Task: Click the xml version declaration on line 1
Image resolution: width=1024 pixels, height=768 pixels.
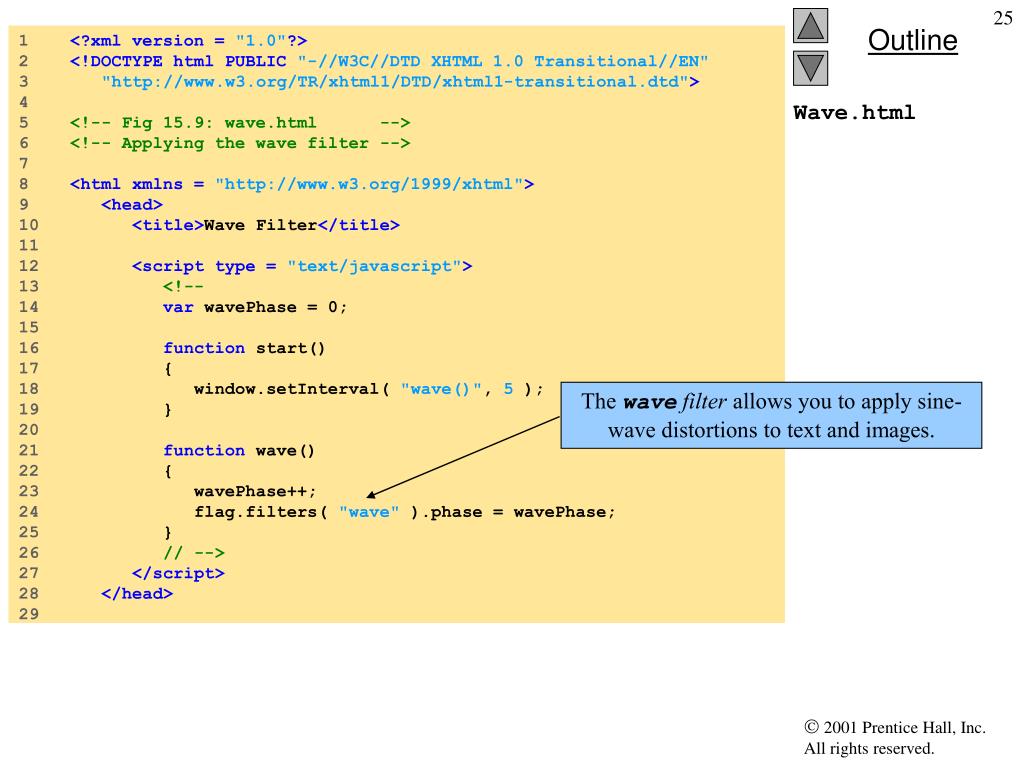Action: click(188, 40)
